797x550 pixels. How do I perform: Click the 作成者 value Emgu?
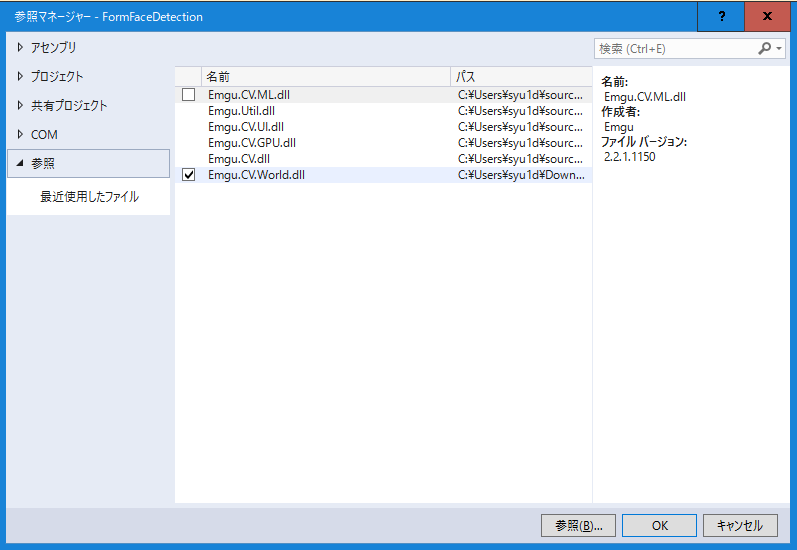[619, 127]
